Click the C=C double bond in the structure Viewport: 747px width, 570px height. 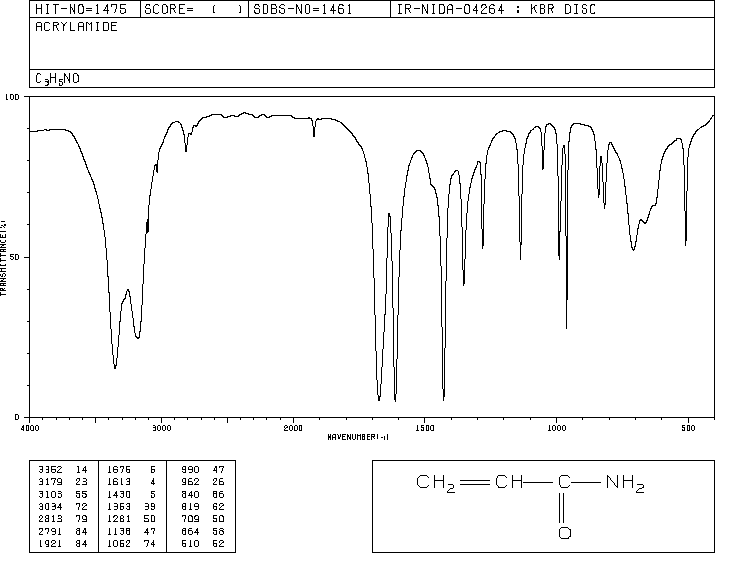(475, 482)
